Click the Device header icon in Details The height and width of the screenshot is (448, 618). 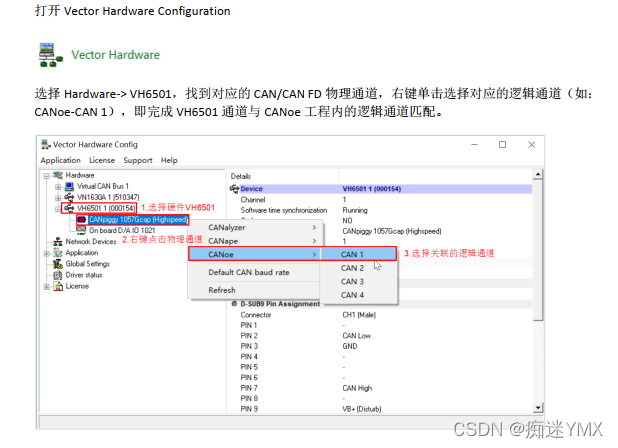coord(235,189)
